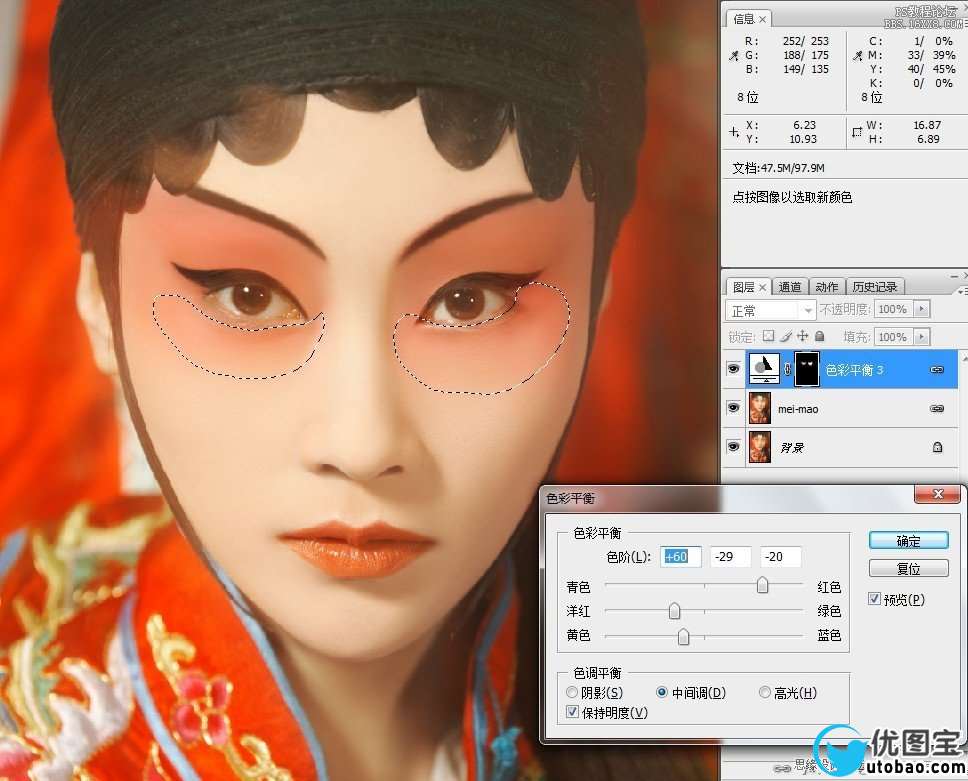Click the mei-mao layer thumbnail
The height and width of the screenshot is (781, 968).
pyautogui.click(x=760, y=408)
